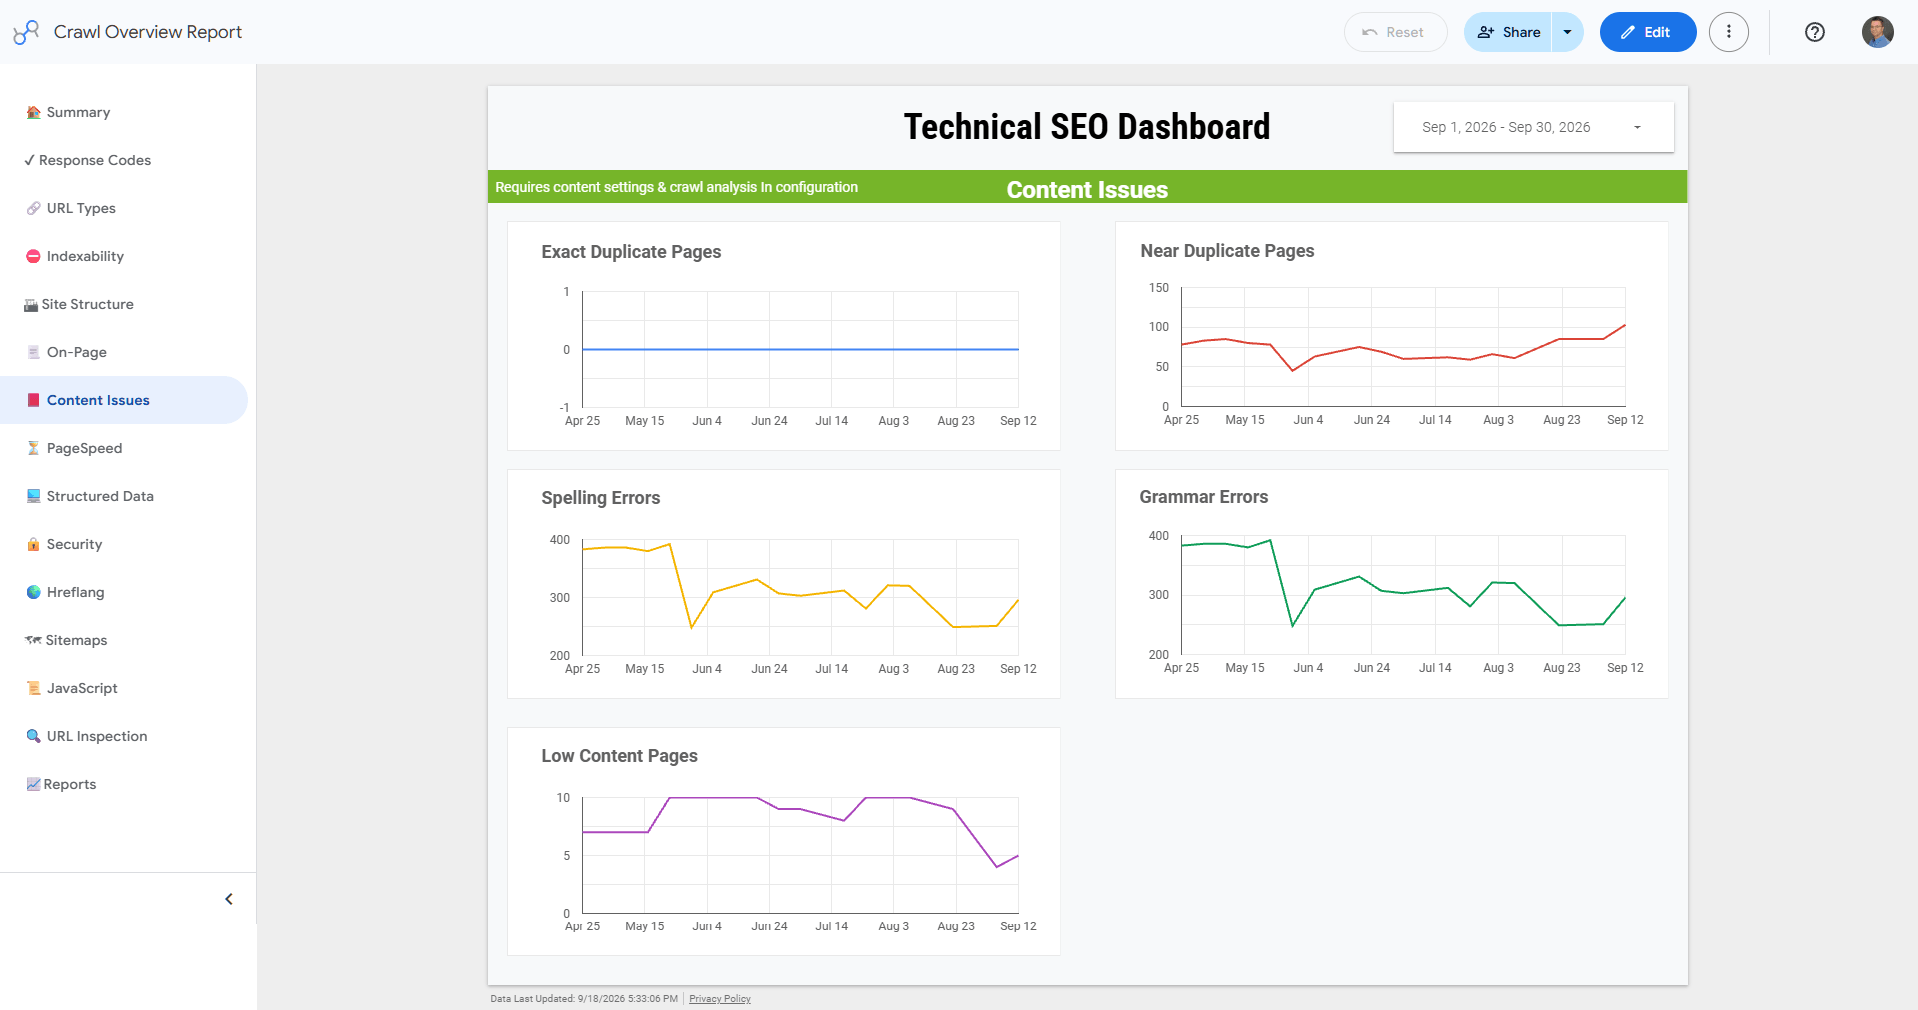Screen dimensions: 1918x1010
Task: Click the Response Codes checkmark icon
Action: tap(30, 160)
